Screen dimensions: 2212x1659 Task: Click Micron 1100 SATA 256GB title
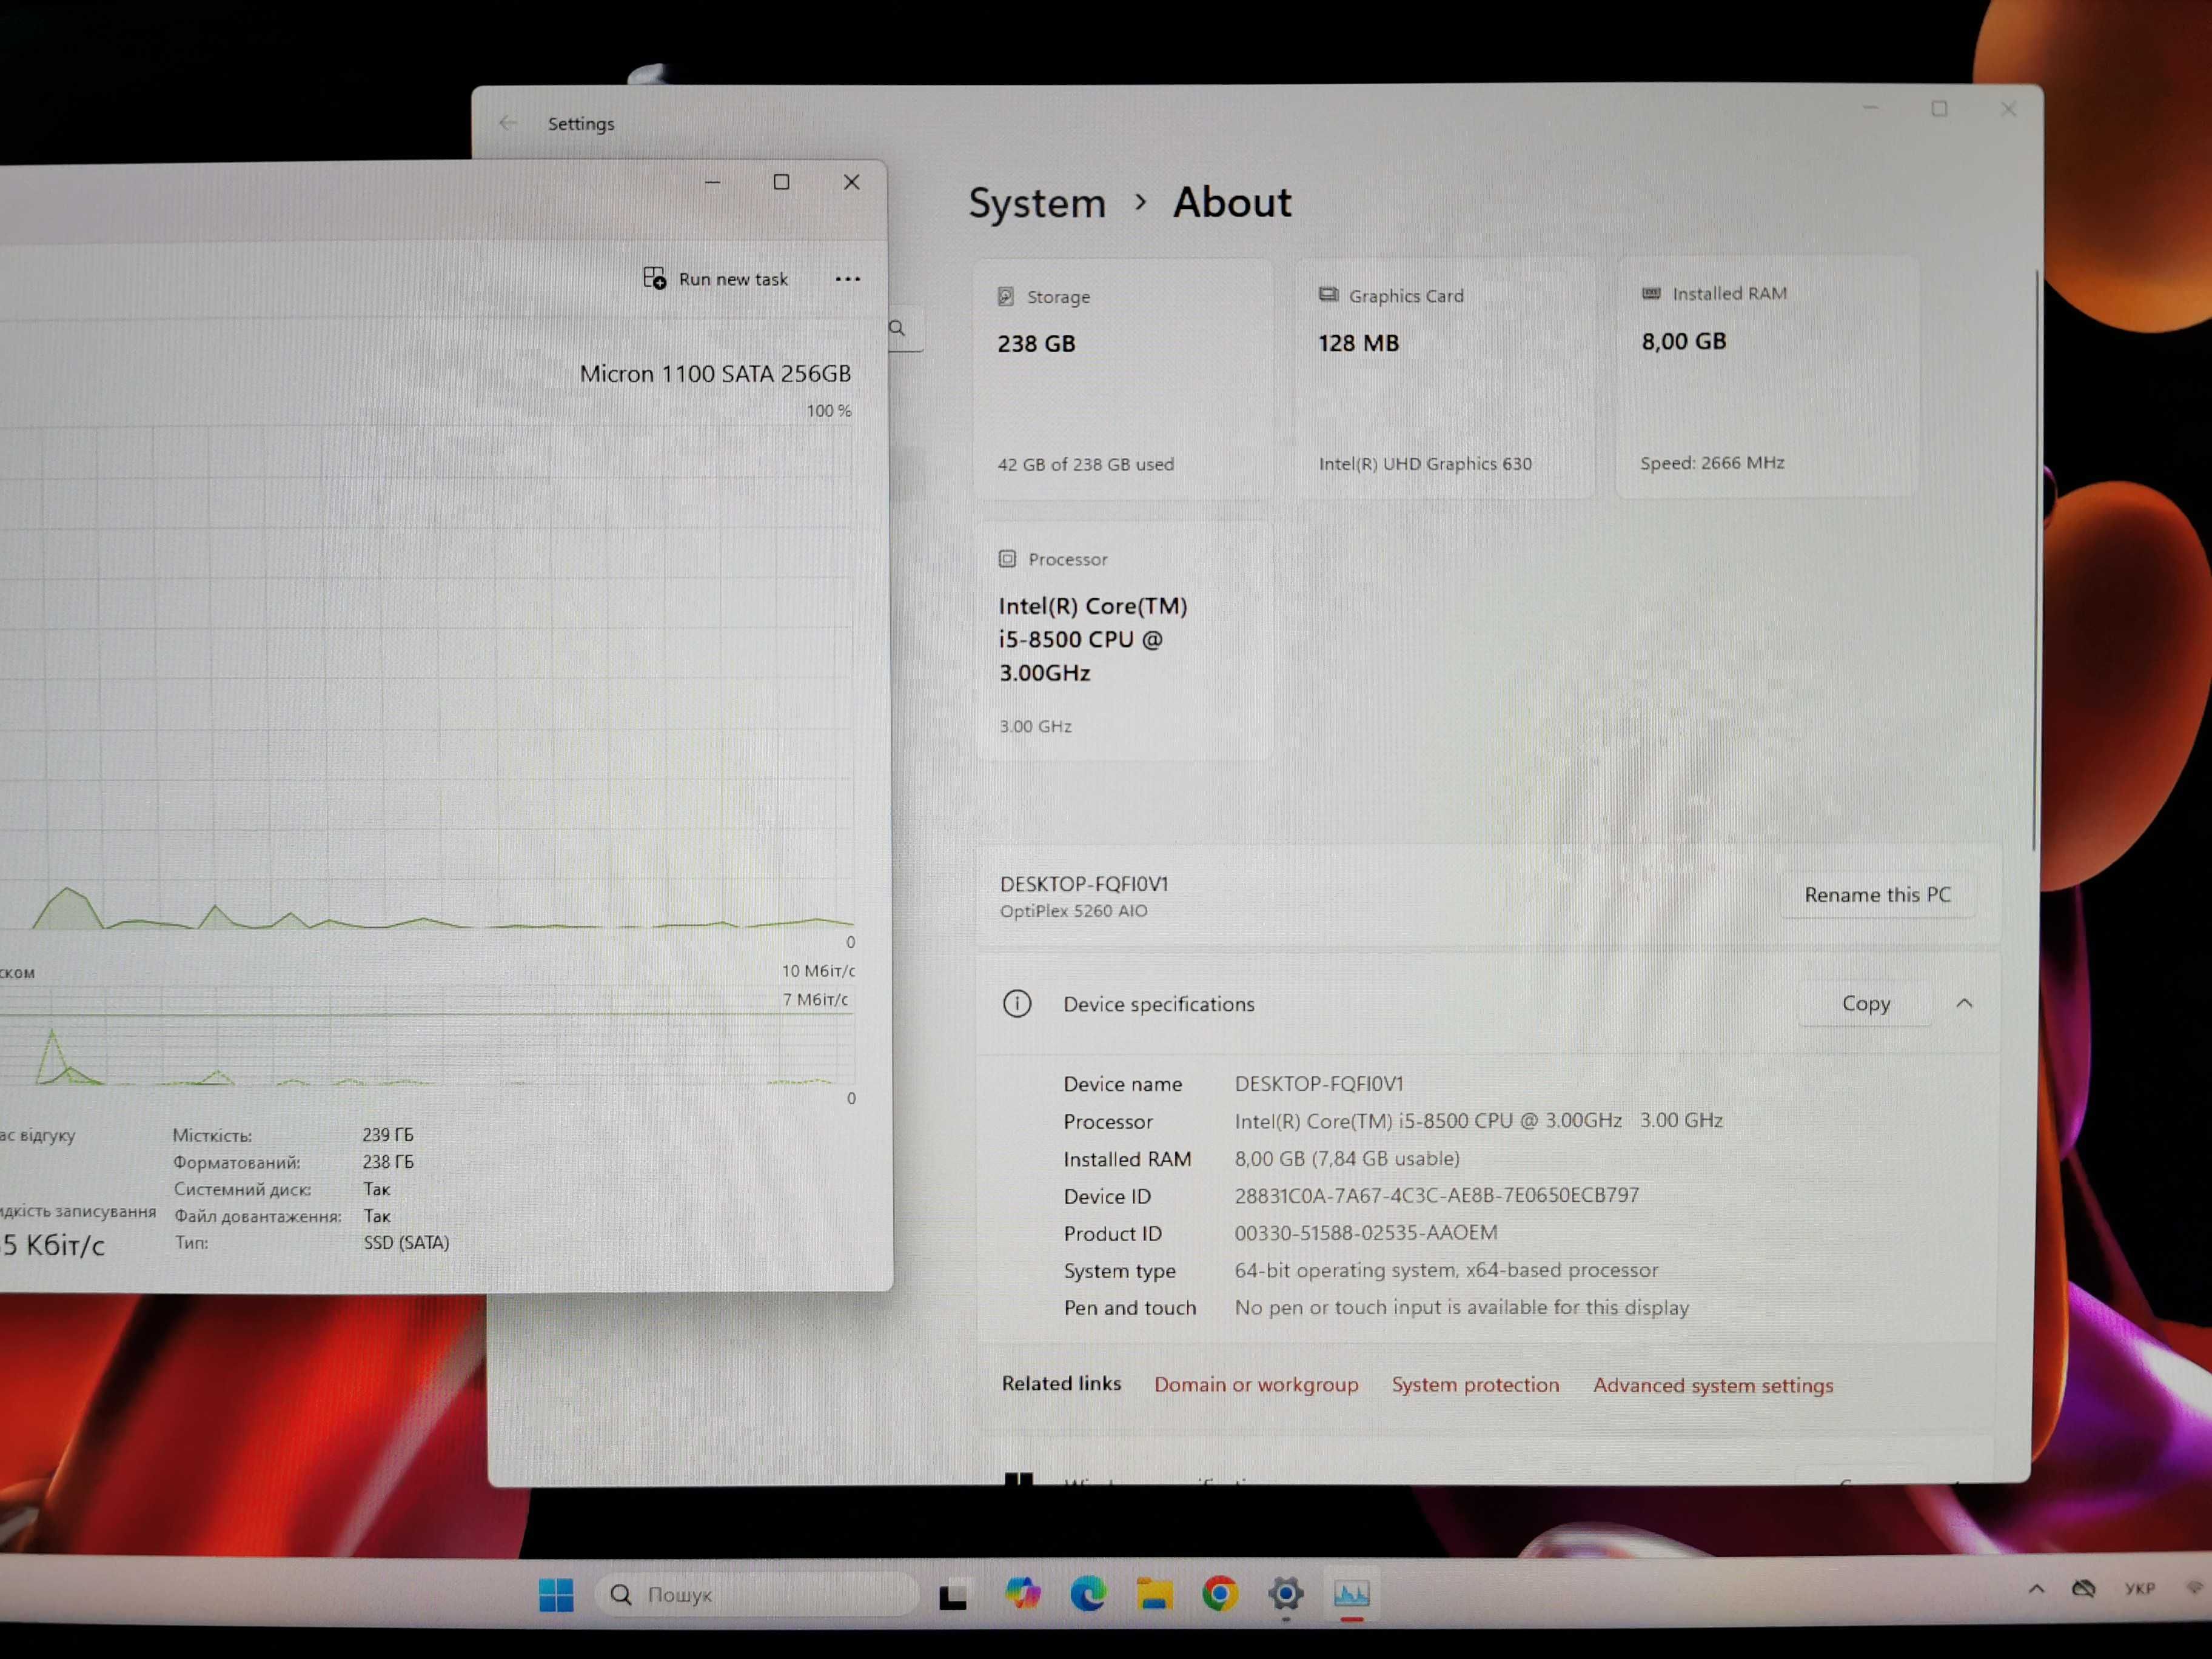[x=715, y=373]
